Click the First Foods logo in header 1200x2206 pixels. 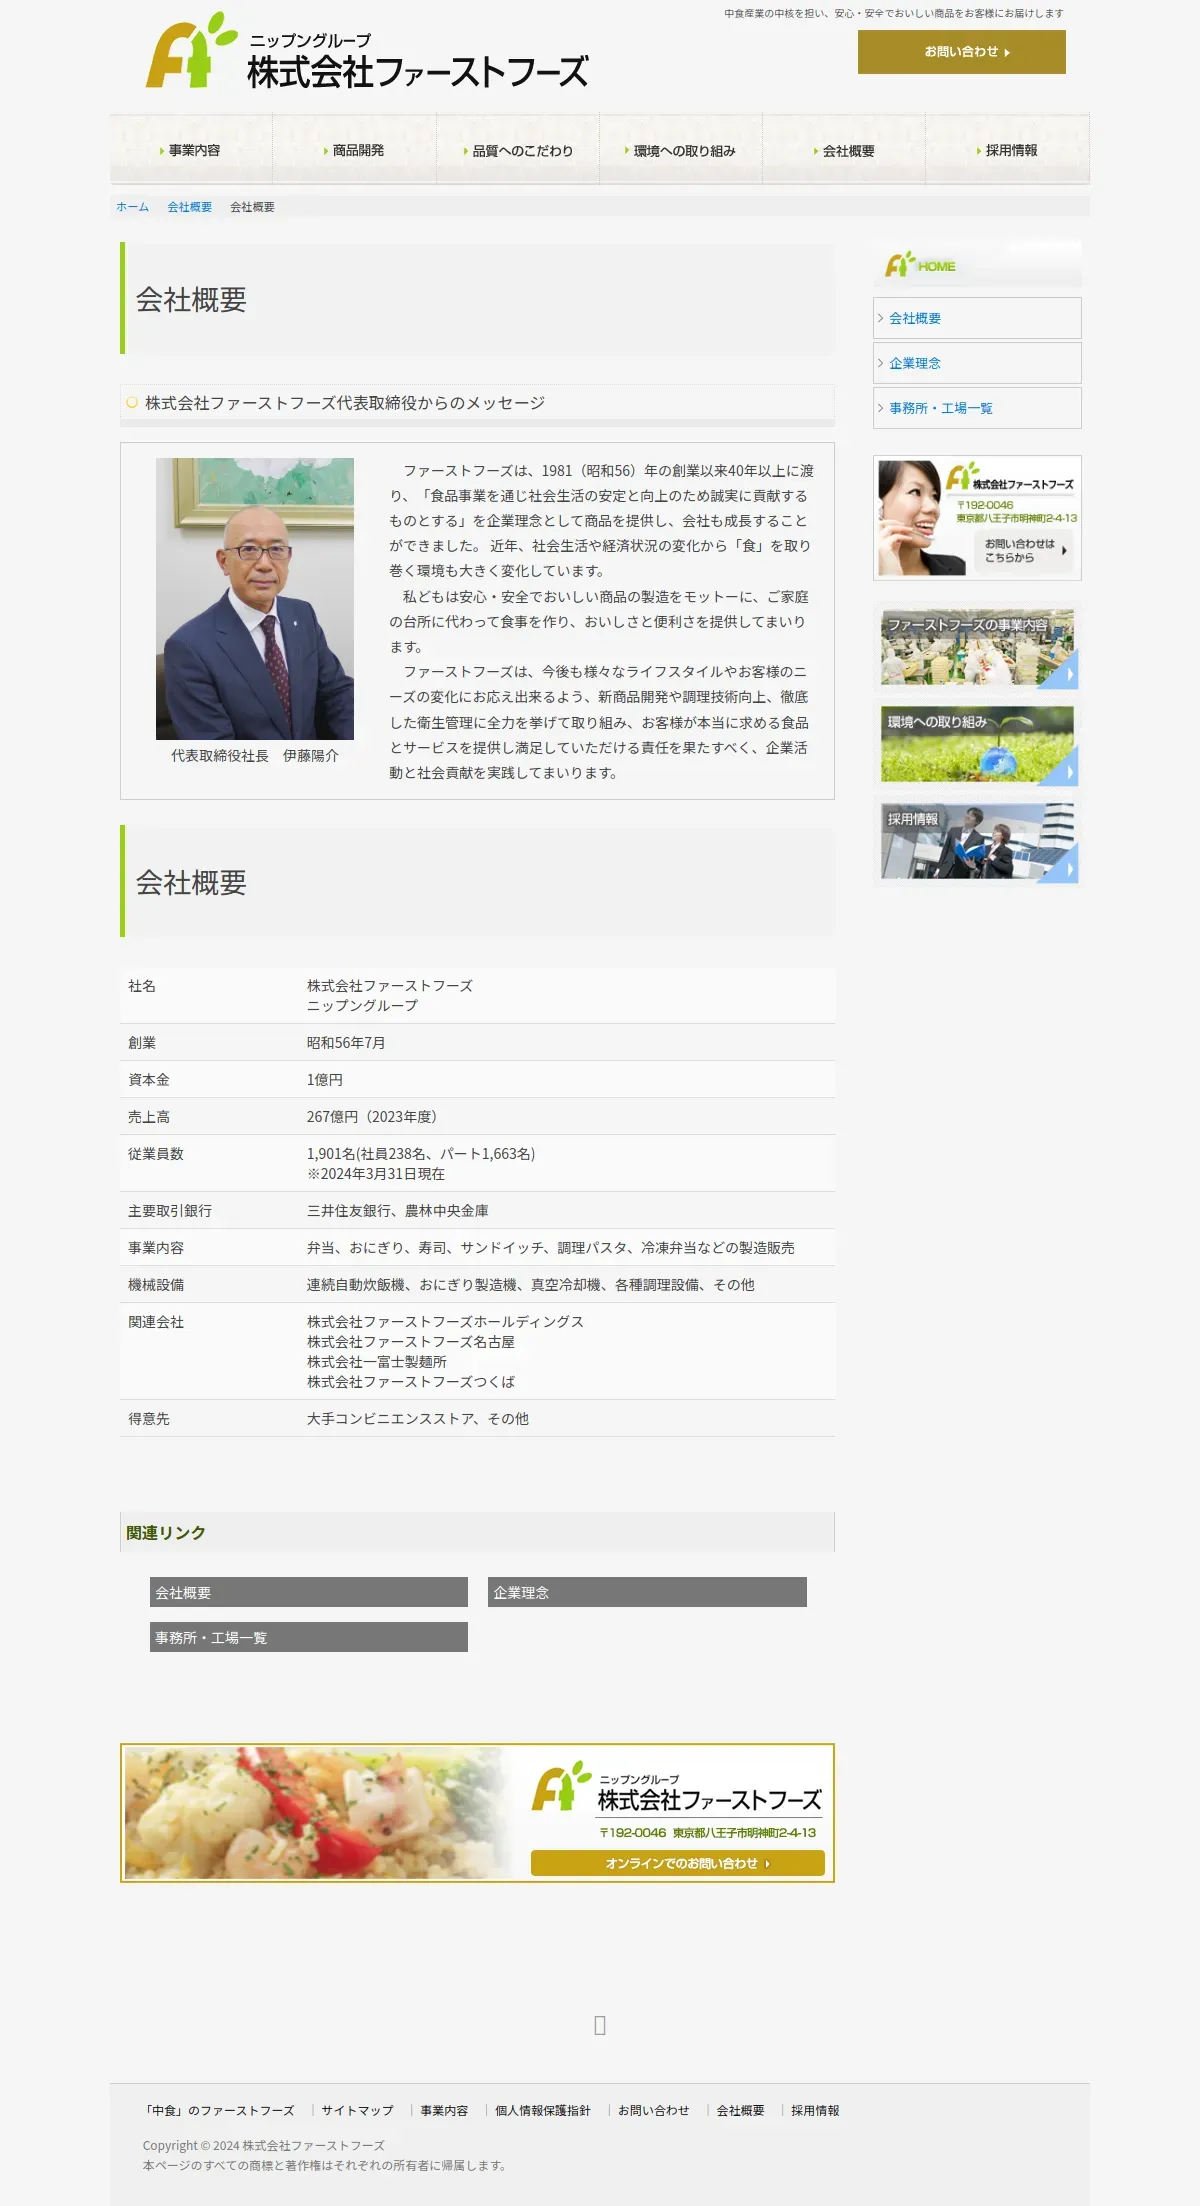pos(367,52)
